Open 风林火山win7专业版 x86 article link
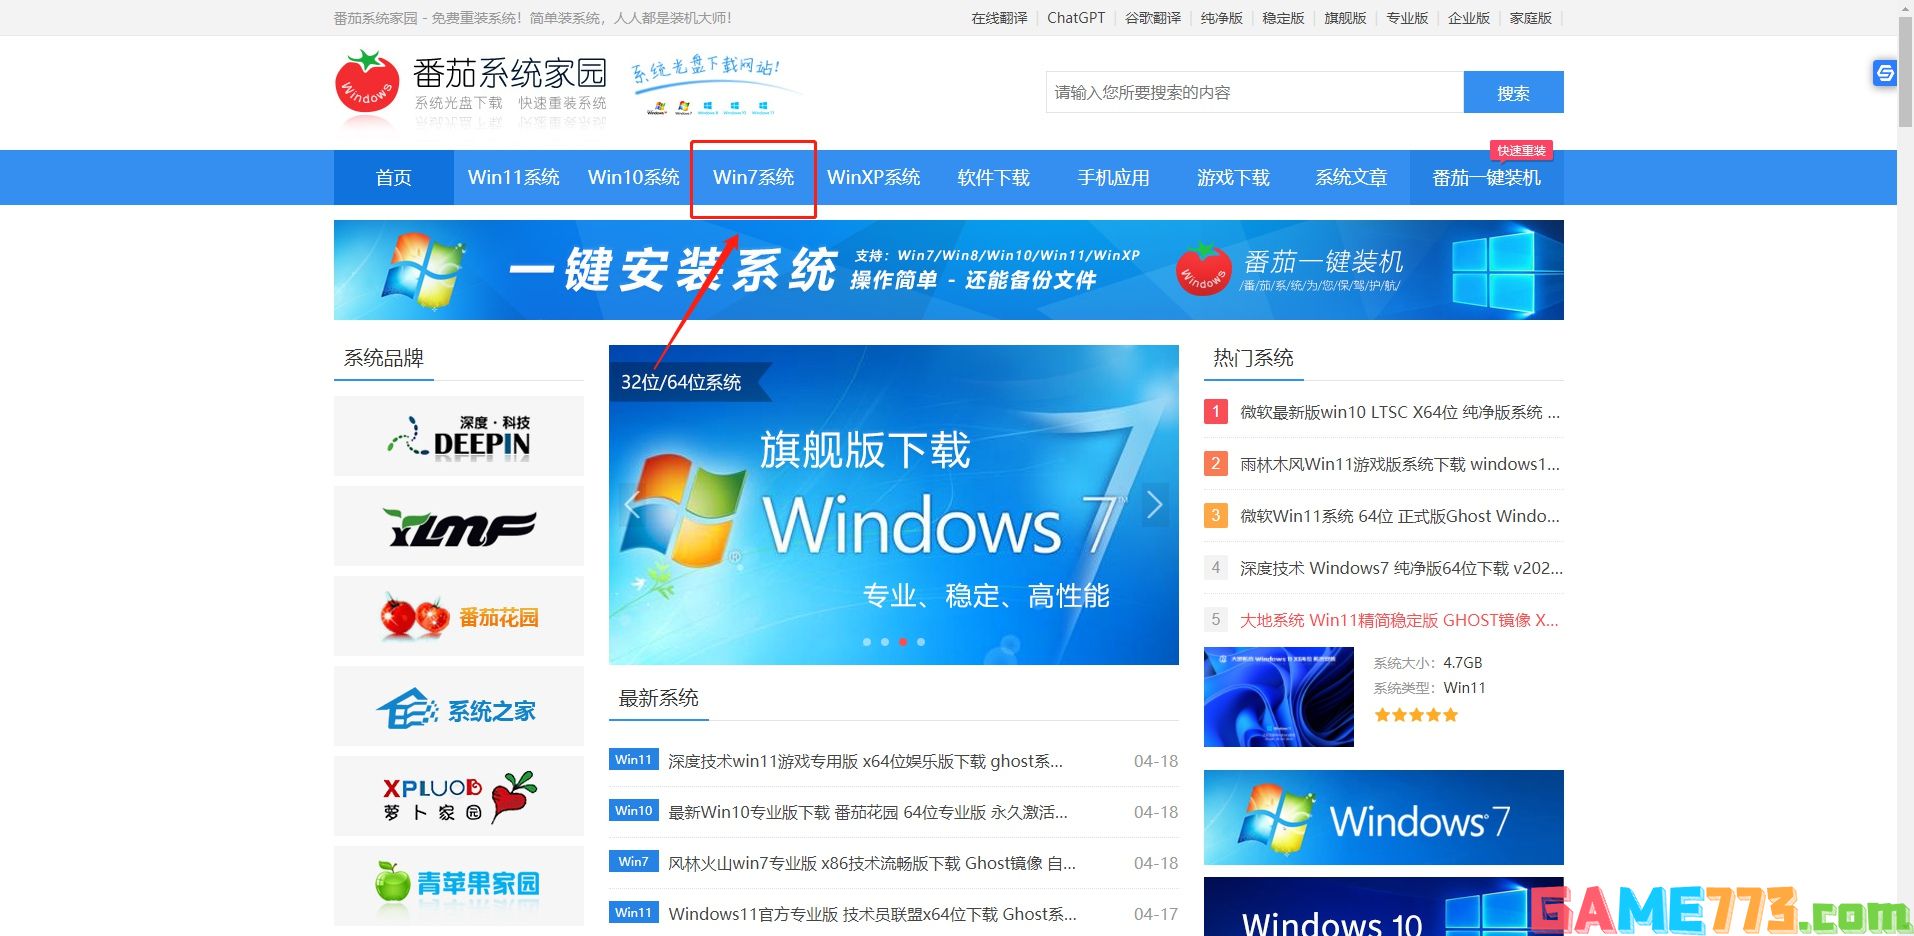Image resolution: width=1914 pixels, height=936 pixels. pyautogui.click(x=872, y=863)
